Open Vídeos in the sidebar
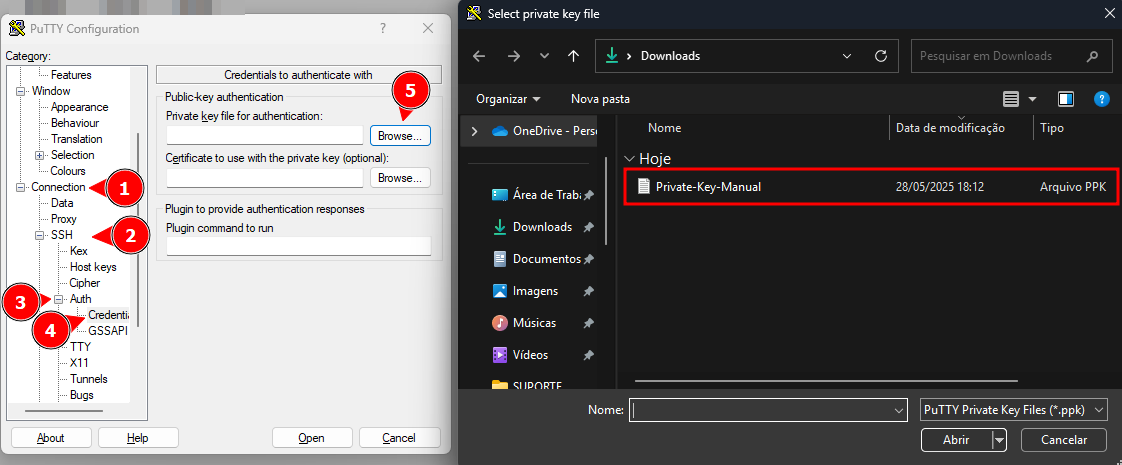Image resolution: width=1122 pixels, height=465 pixels. coord(544,355)
